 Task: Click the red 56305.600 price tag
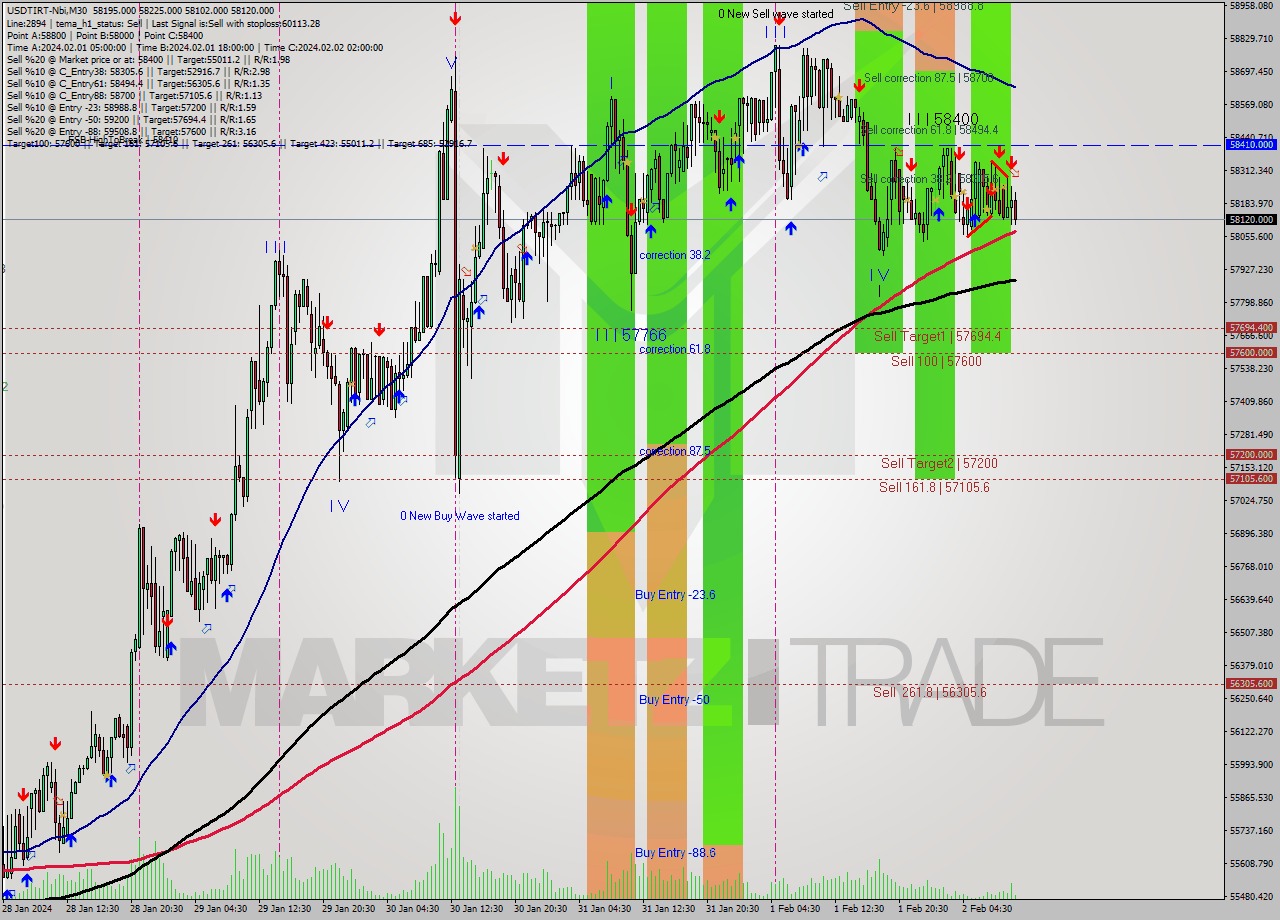click(x=1251, y=684)
